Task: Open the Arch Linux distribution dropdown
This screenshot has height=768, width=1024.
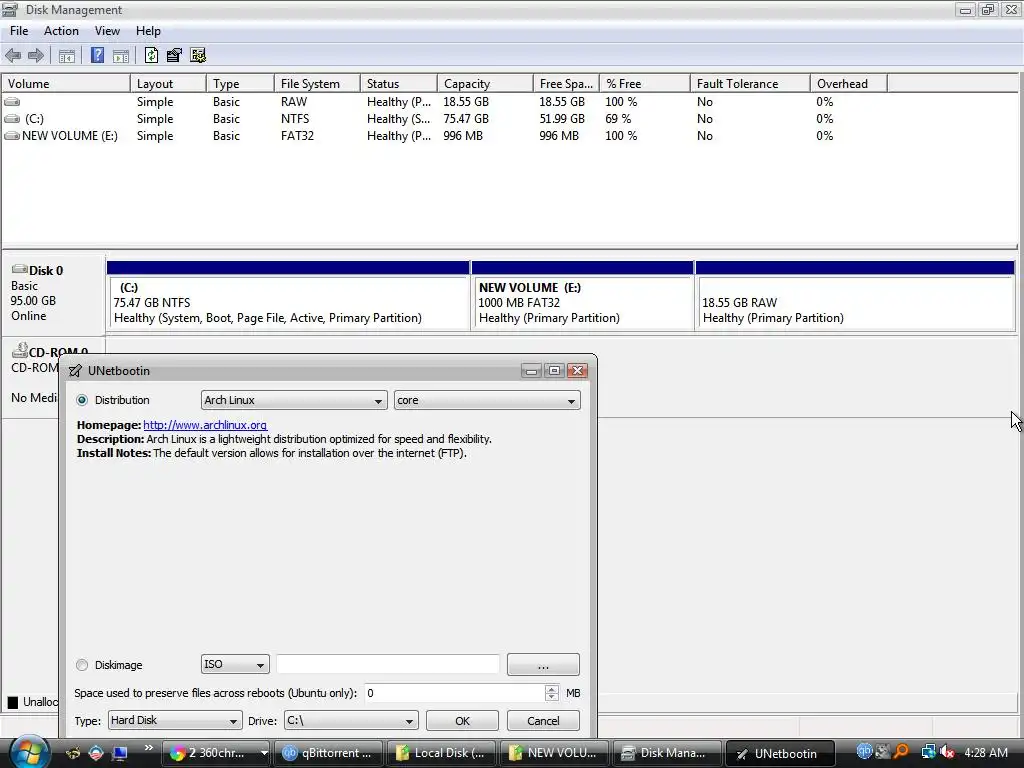Action: 294,400
